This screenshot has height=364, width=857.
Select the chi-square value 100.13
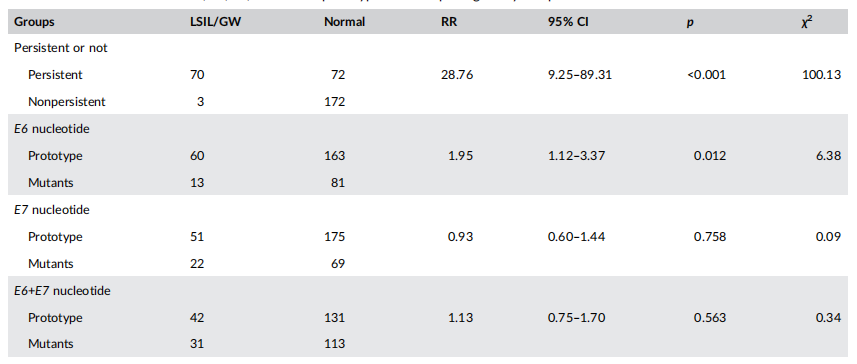pos(821,75)
